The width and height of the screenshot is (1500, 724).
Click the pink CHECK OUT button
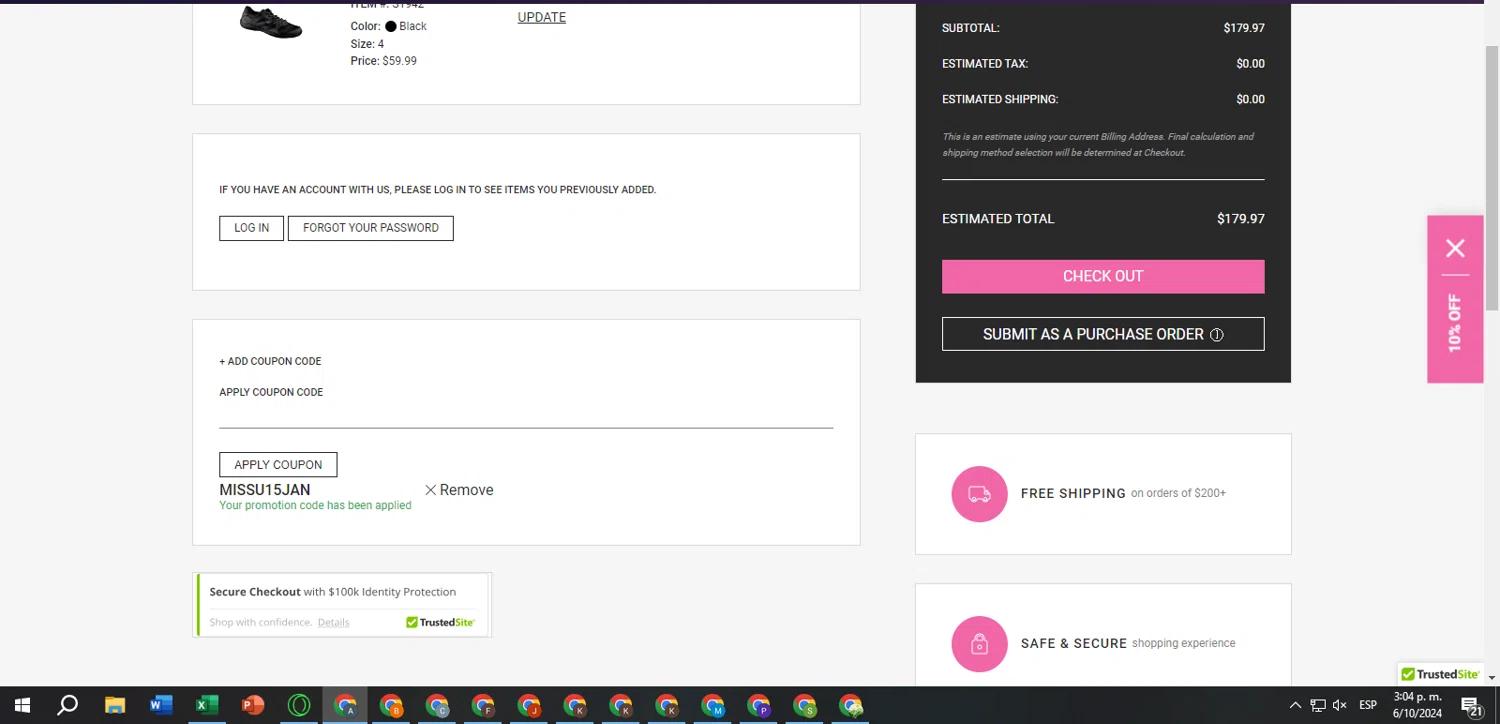pyautogui.click(x=1102, y=276)
